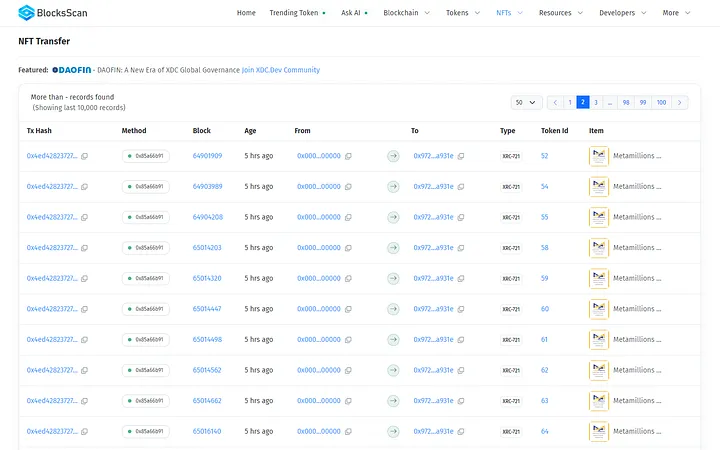Open the Metamillions thumbnail for Token 52
Screen dimensions: 720x450
point(599,156)
